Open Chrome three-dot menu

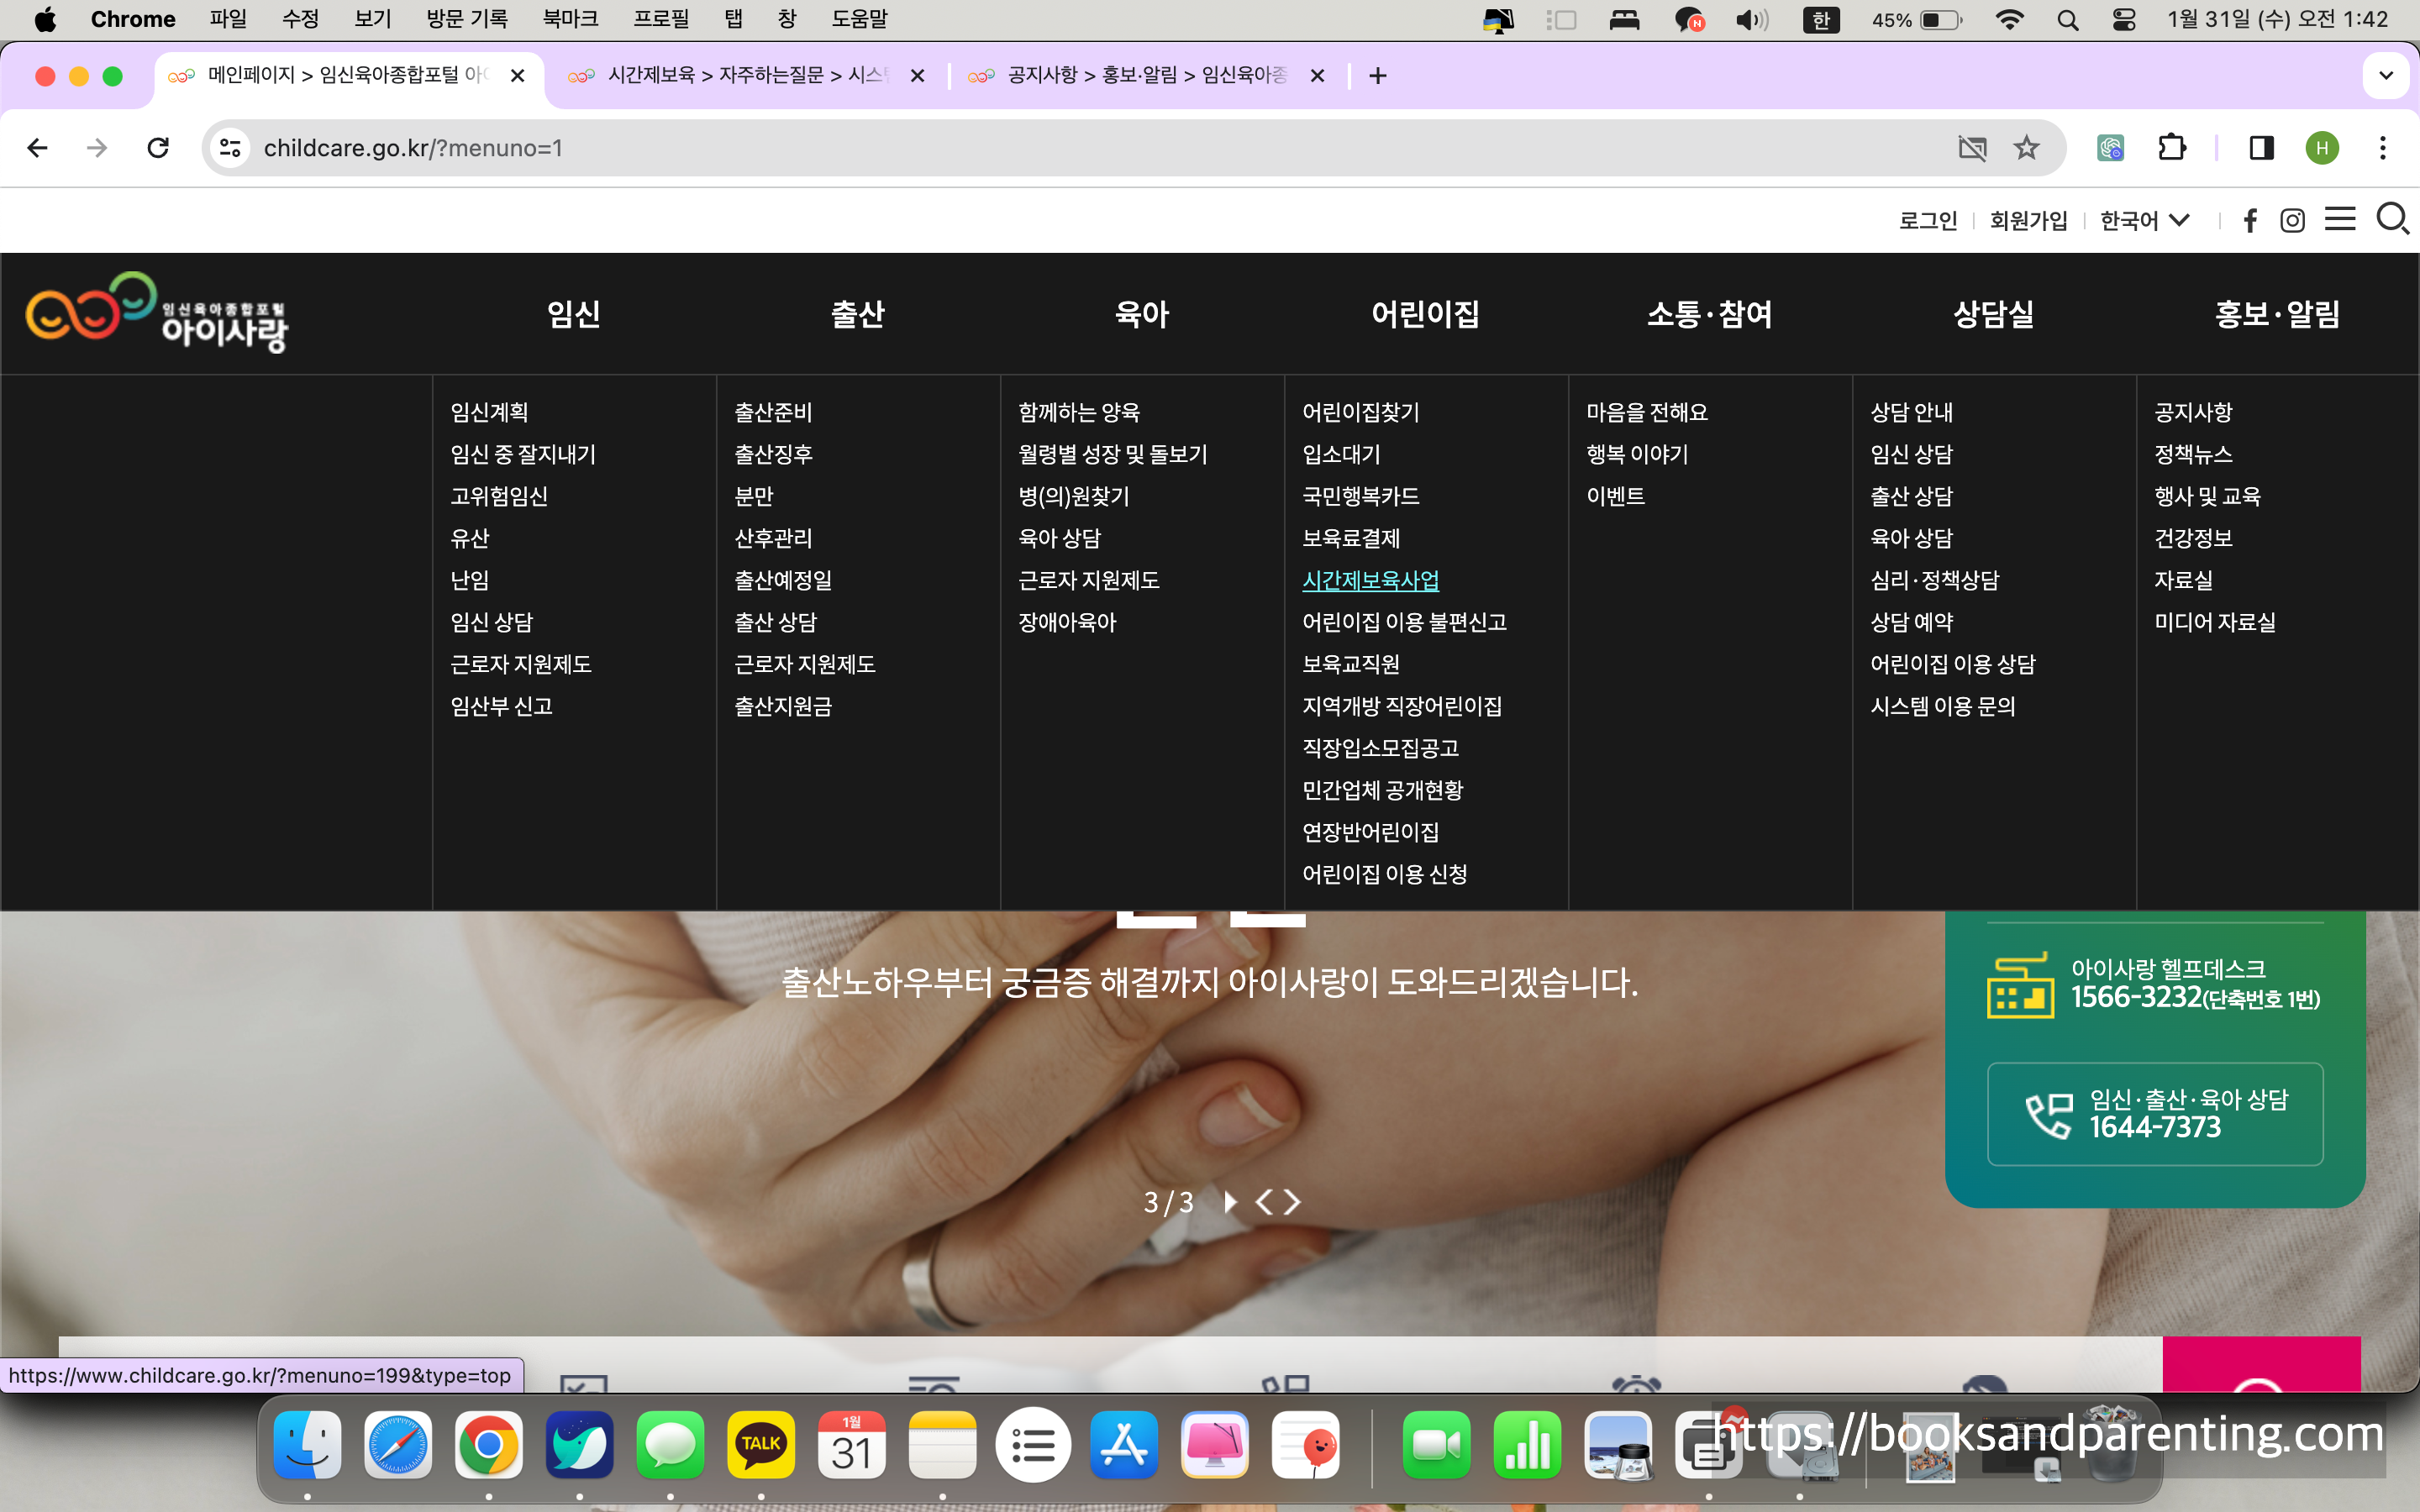2383,148
